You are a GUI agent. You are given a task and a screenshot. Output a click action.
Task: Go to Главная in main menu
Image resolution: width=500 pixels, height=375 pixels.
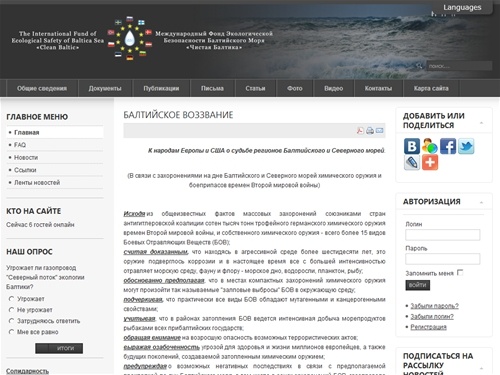[x=55, y=132]
